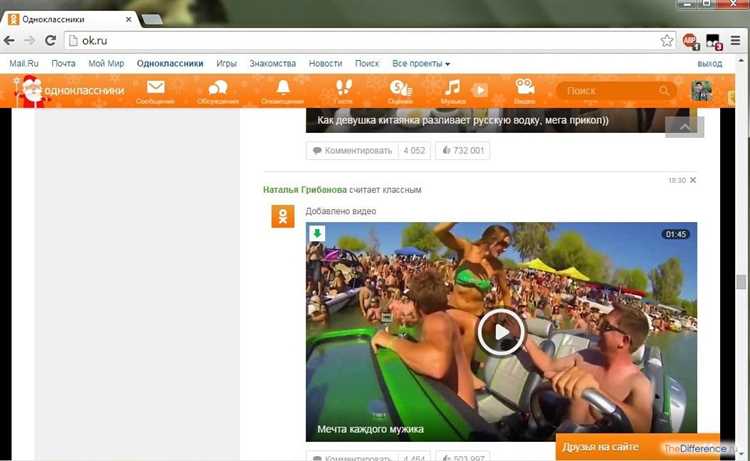Open Музыка note icon
Viewport: 750px width, 461px height.
(x=453, y=89)
